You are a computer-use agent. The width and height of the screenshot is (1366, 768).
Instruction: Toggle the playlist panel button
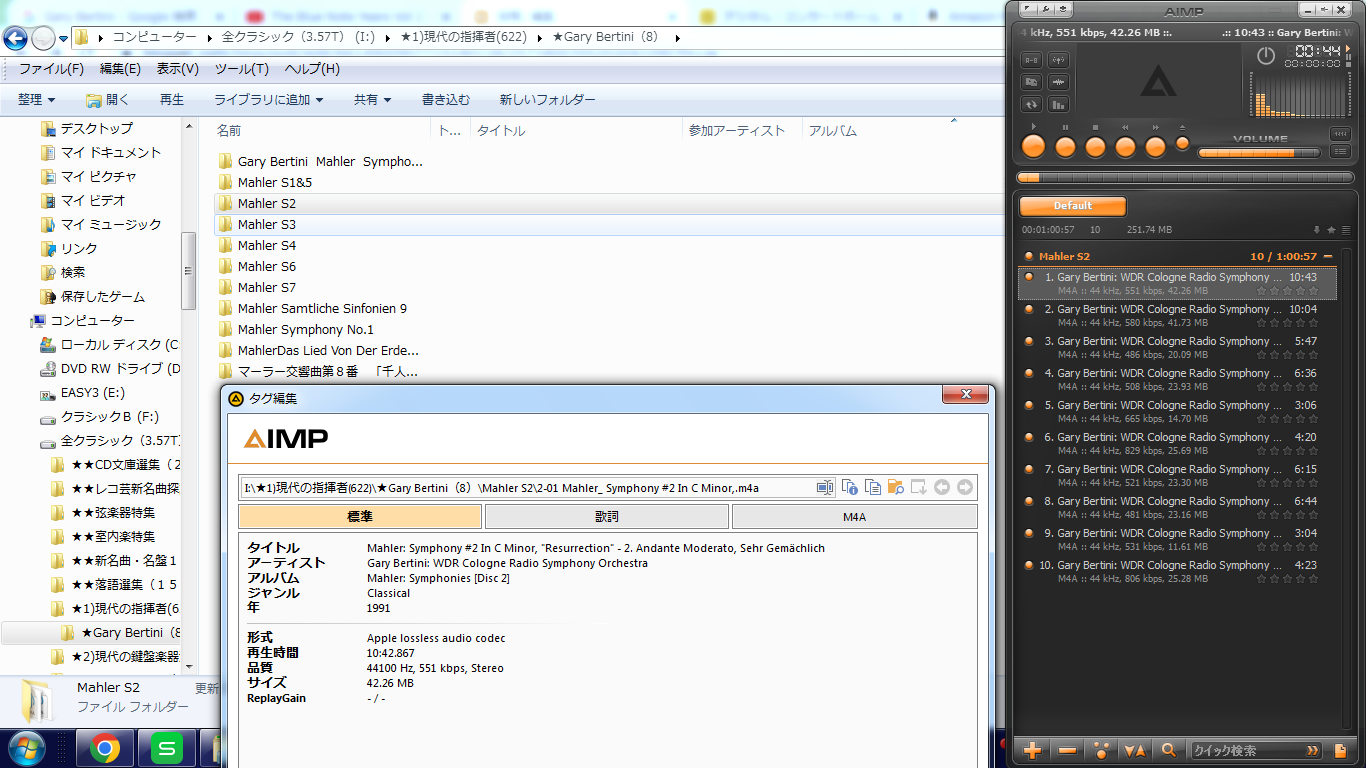[x=1340, y=152]
